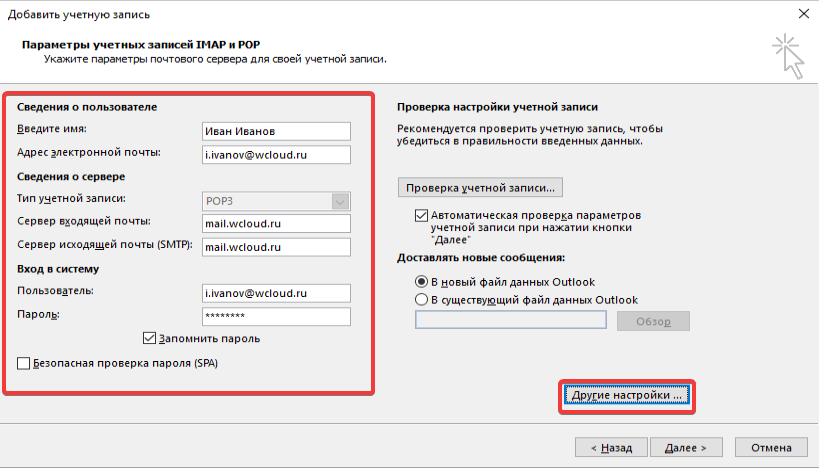The width and height of the screenshot is (819, 468).
Task: Select В новый файл данных Outlook option
Action: click(x=421, y=282)
